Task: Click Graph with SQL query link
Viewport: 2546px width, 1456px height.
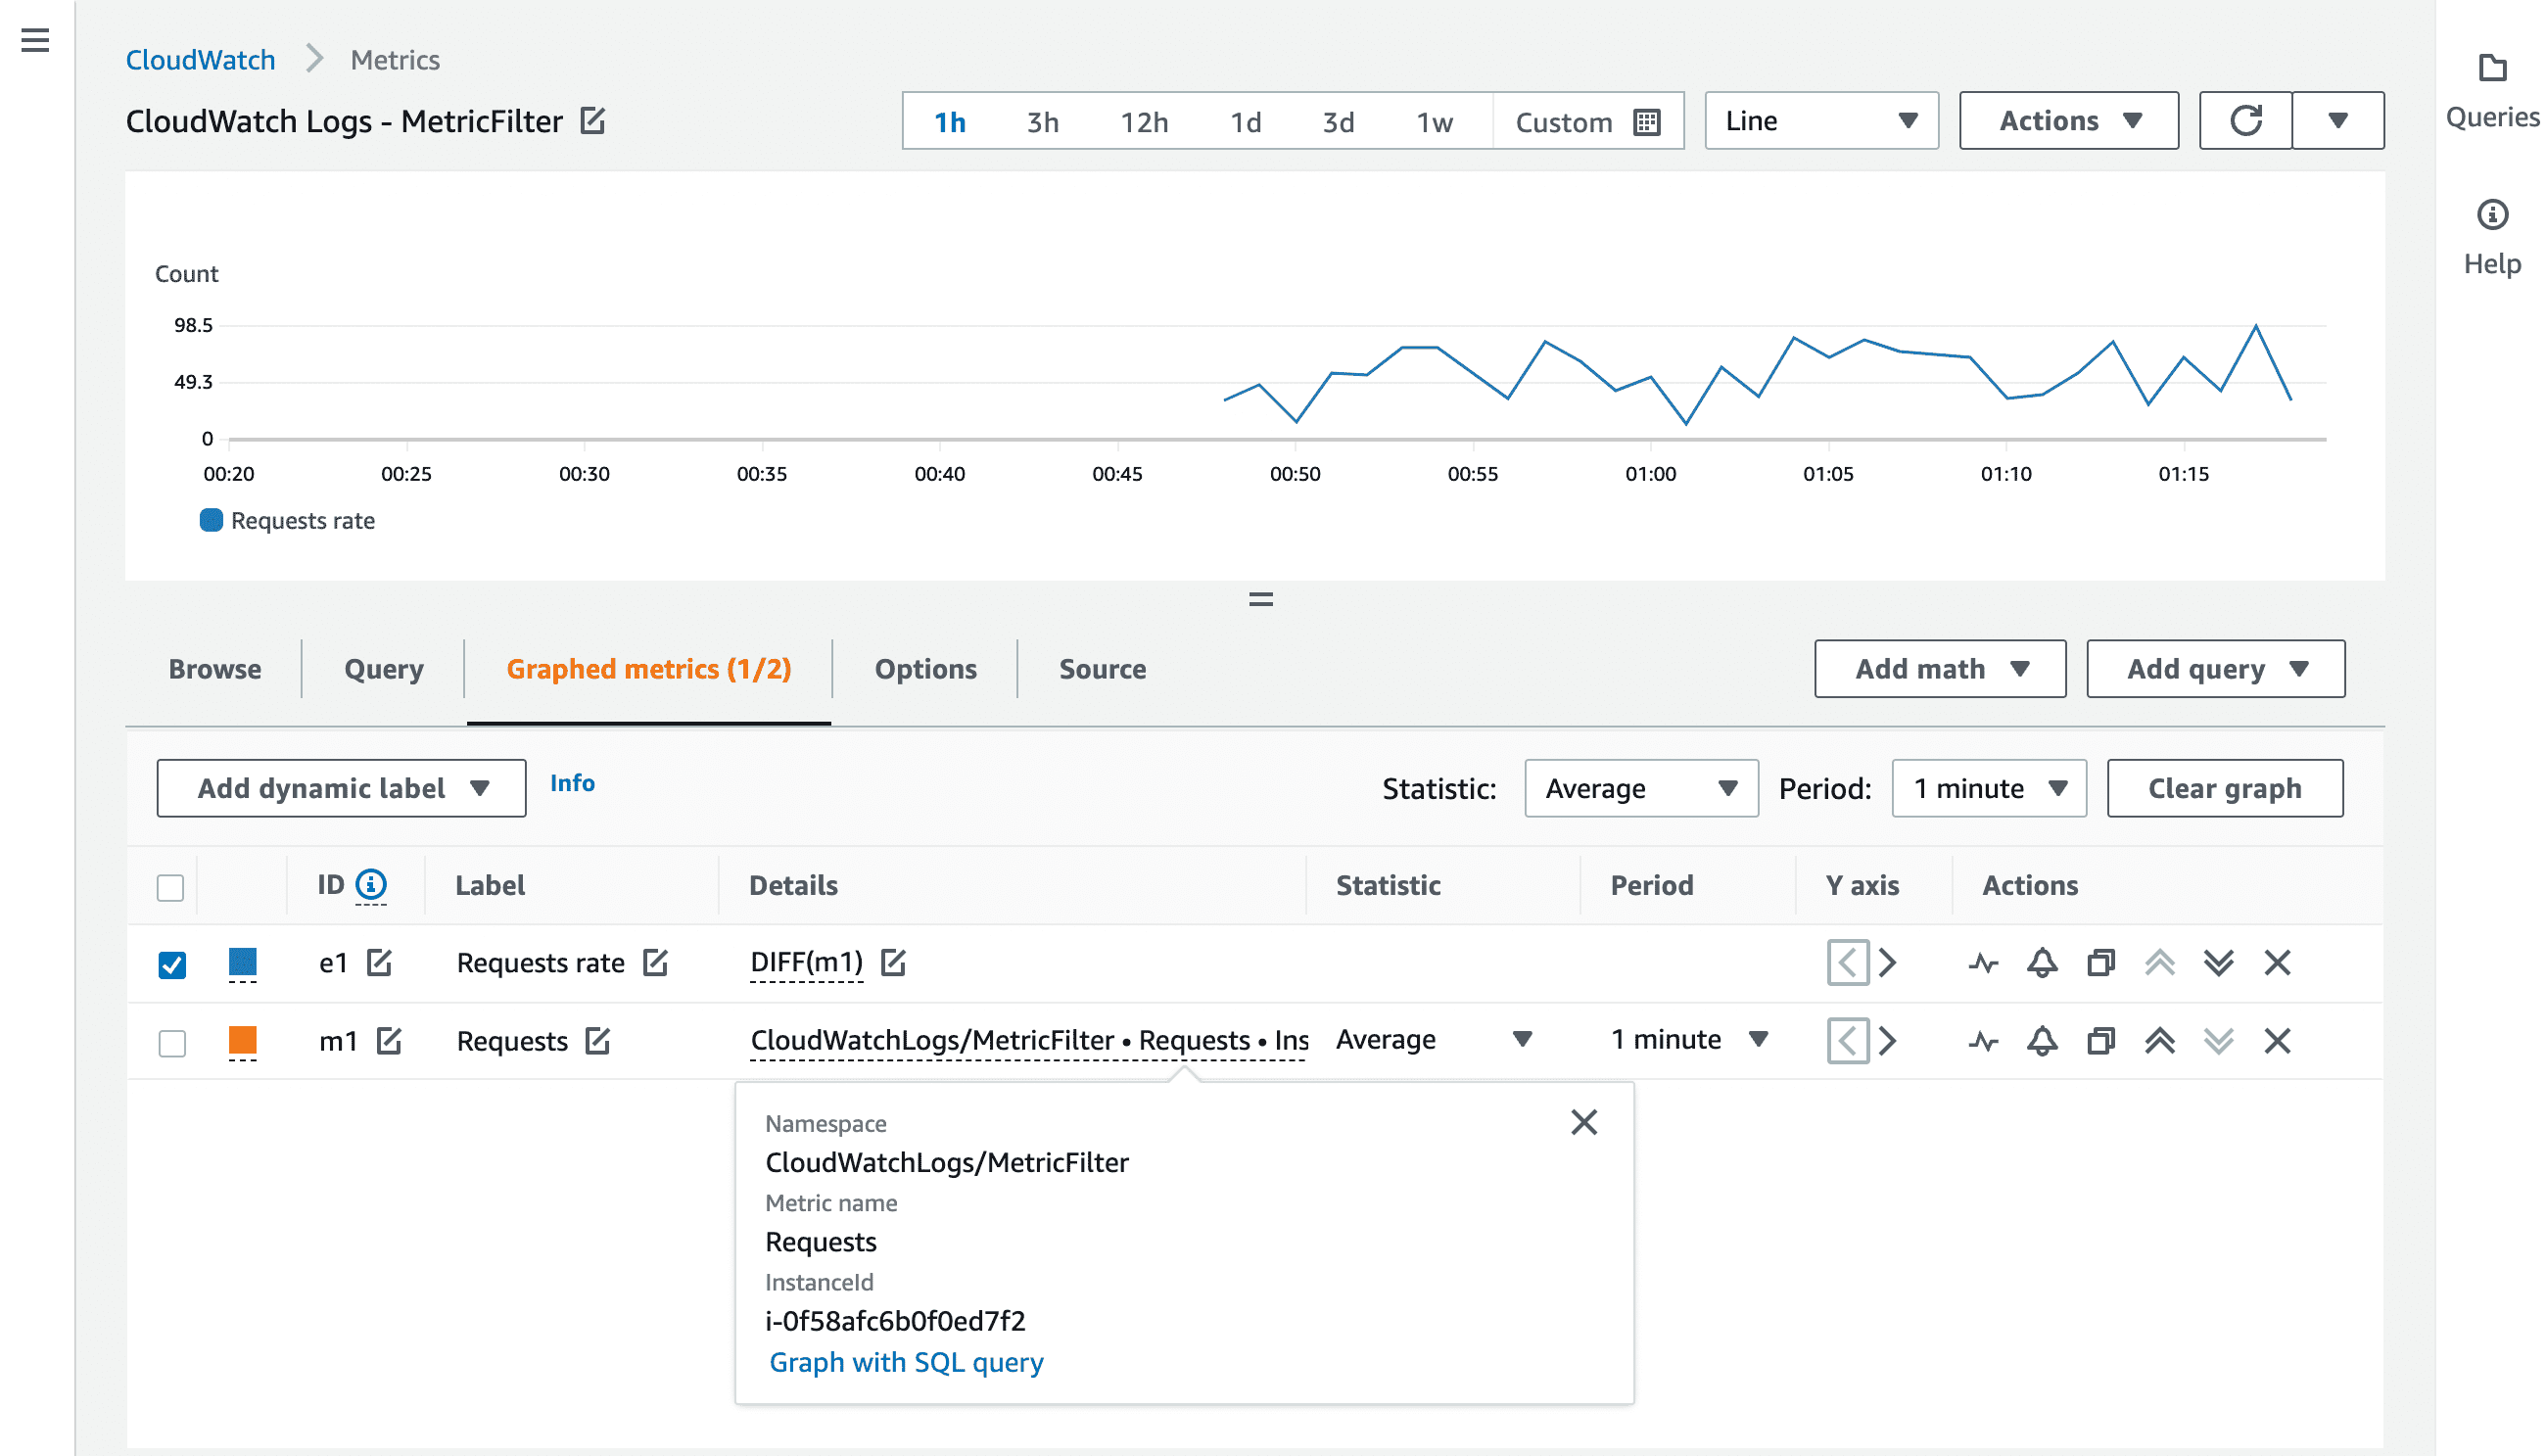Action: pos(906,1362)
